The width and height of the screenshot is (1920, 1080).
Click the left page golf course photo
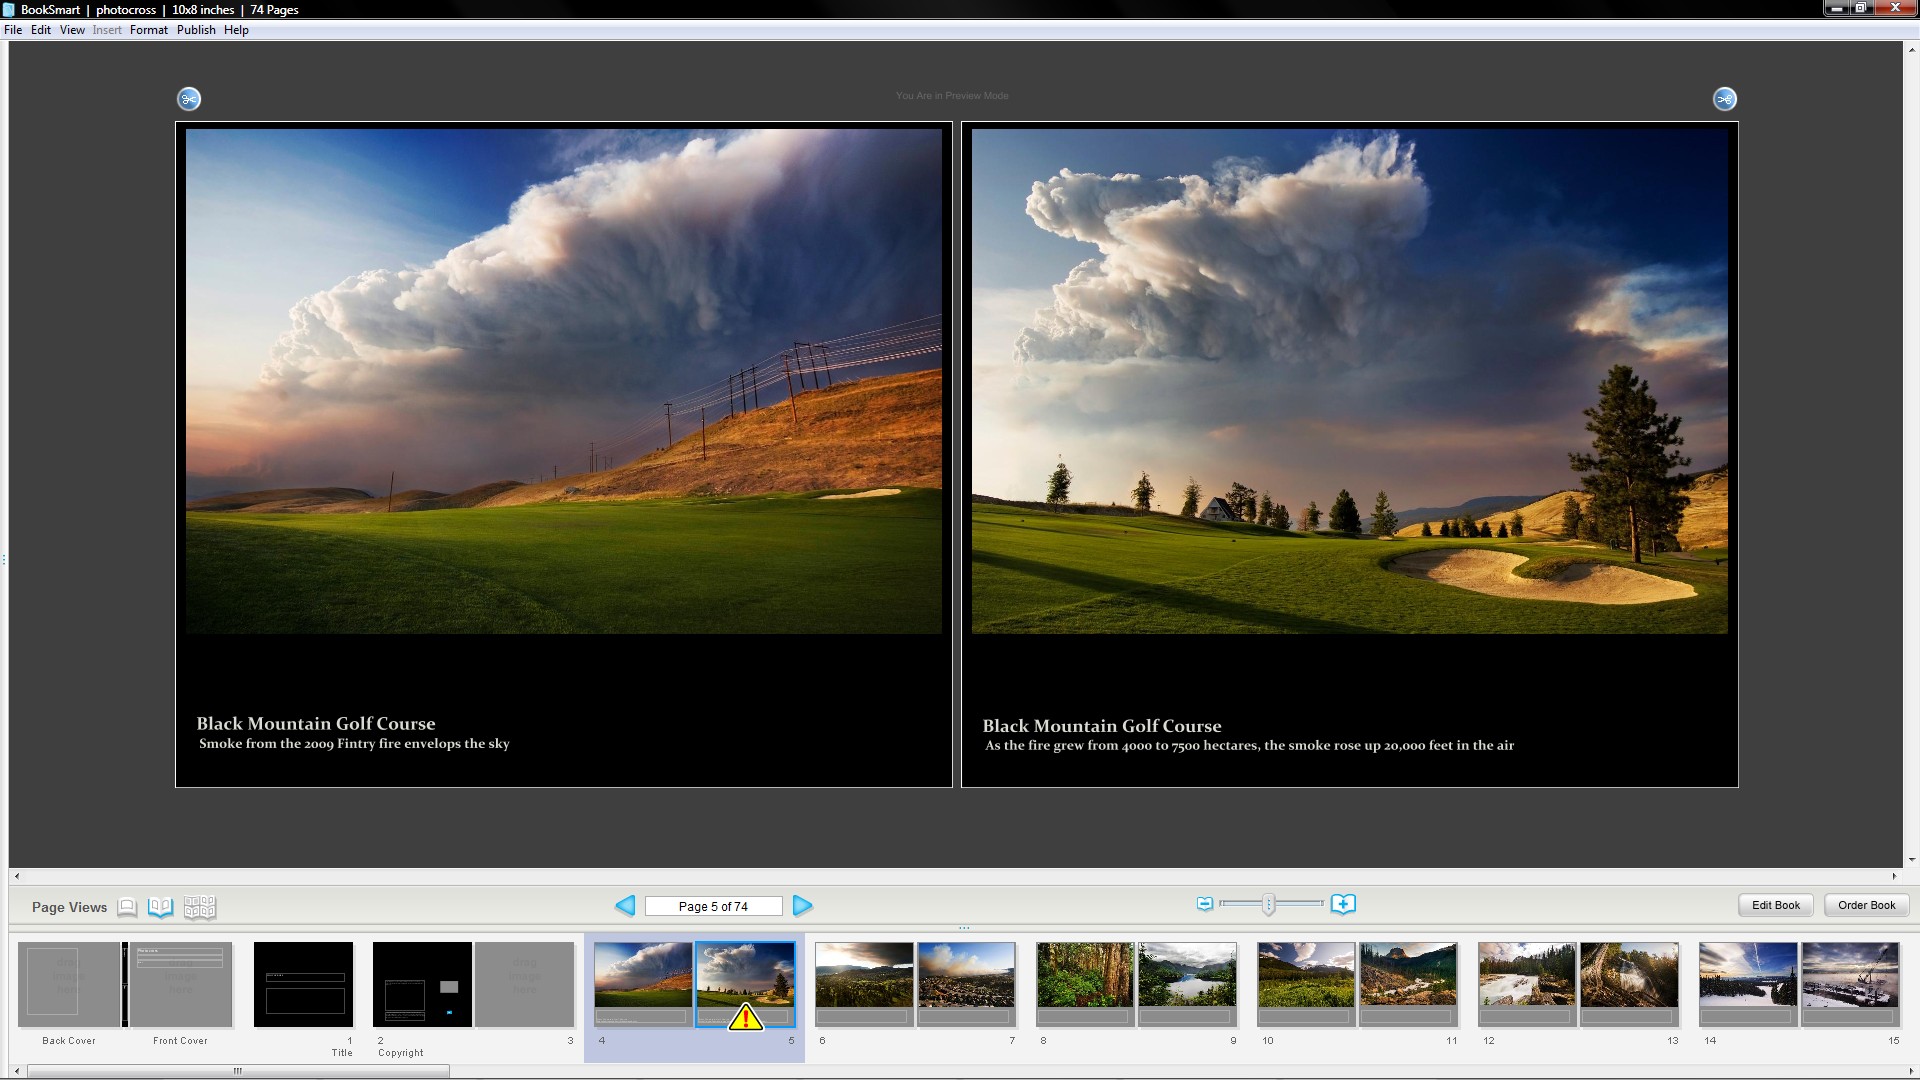[564, 381]
